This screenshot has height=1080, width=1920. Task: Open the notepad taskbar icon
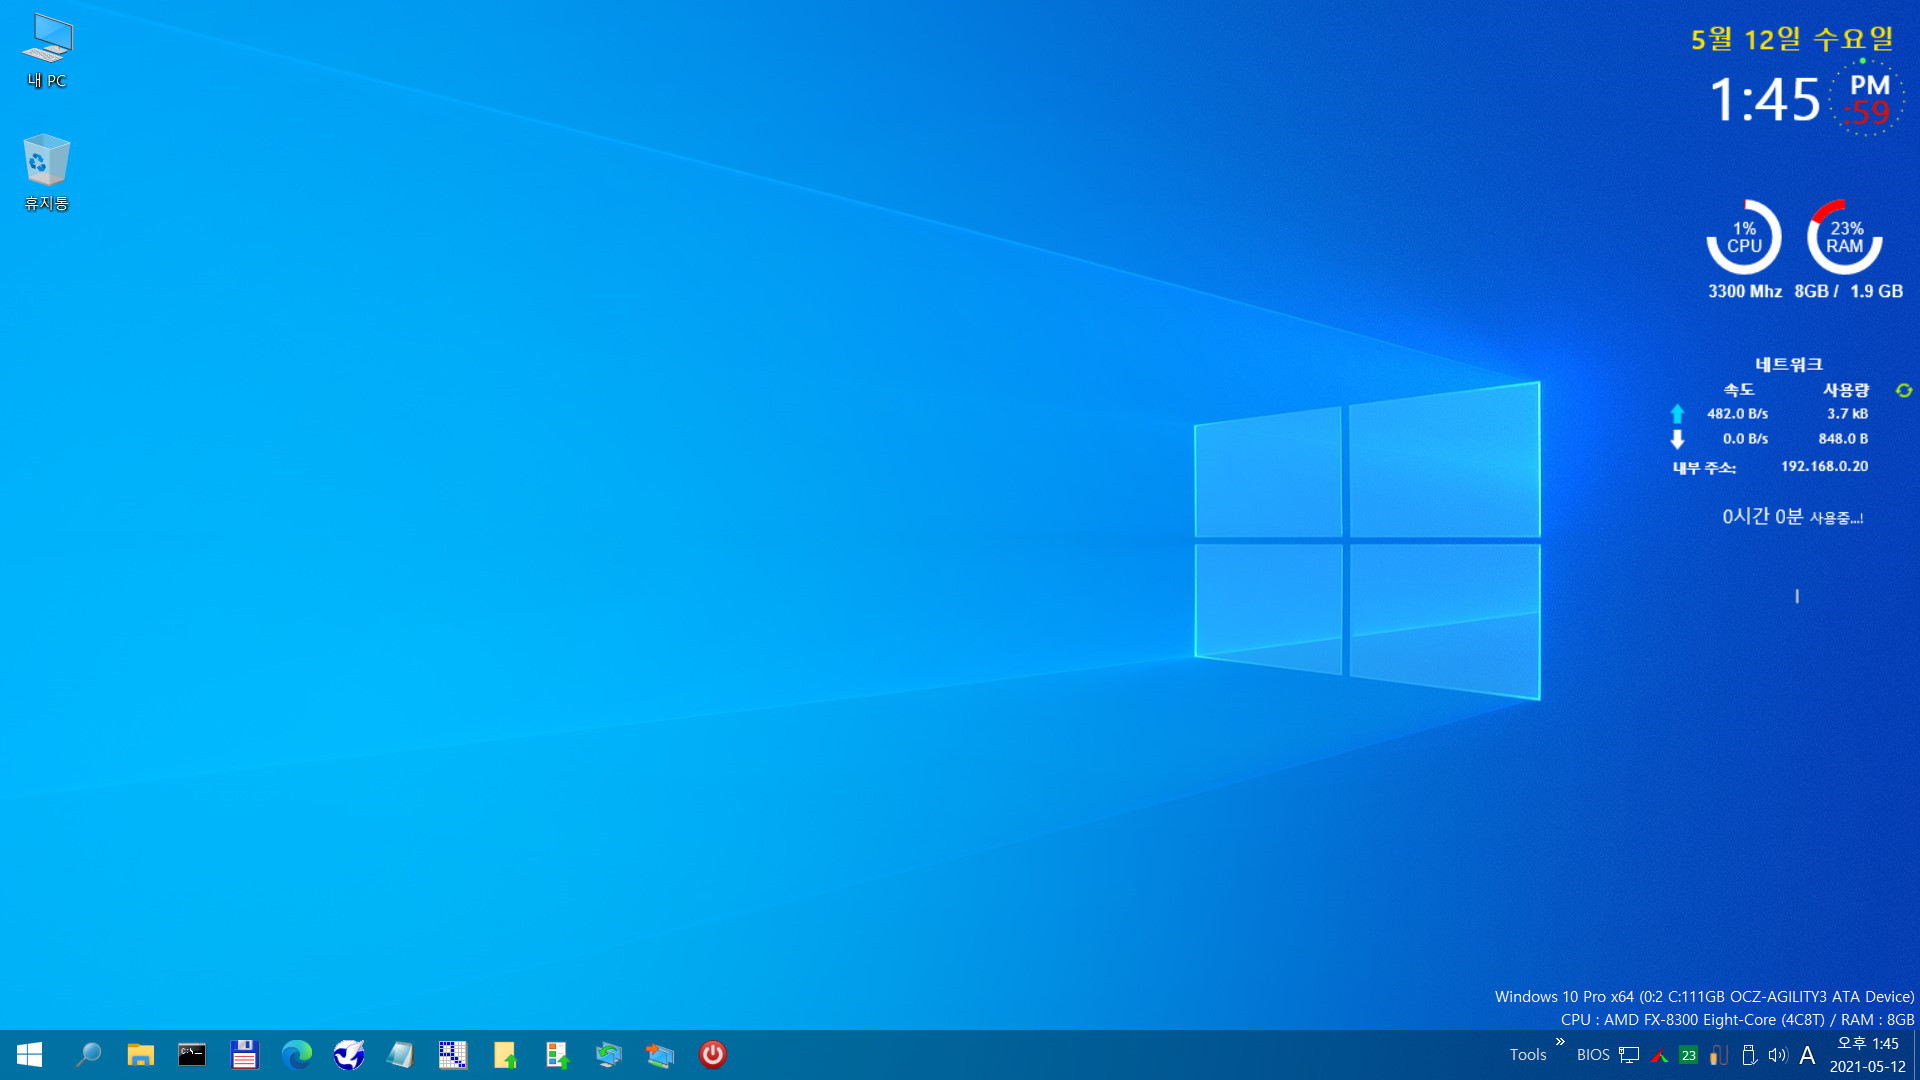400,1055
